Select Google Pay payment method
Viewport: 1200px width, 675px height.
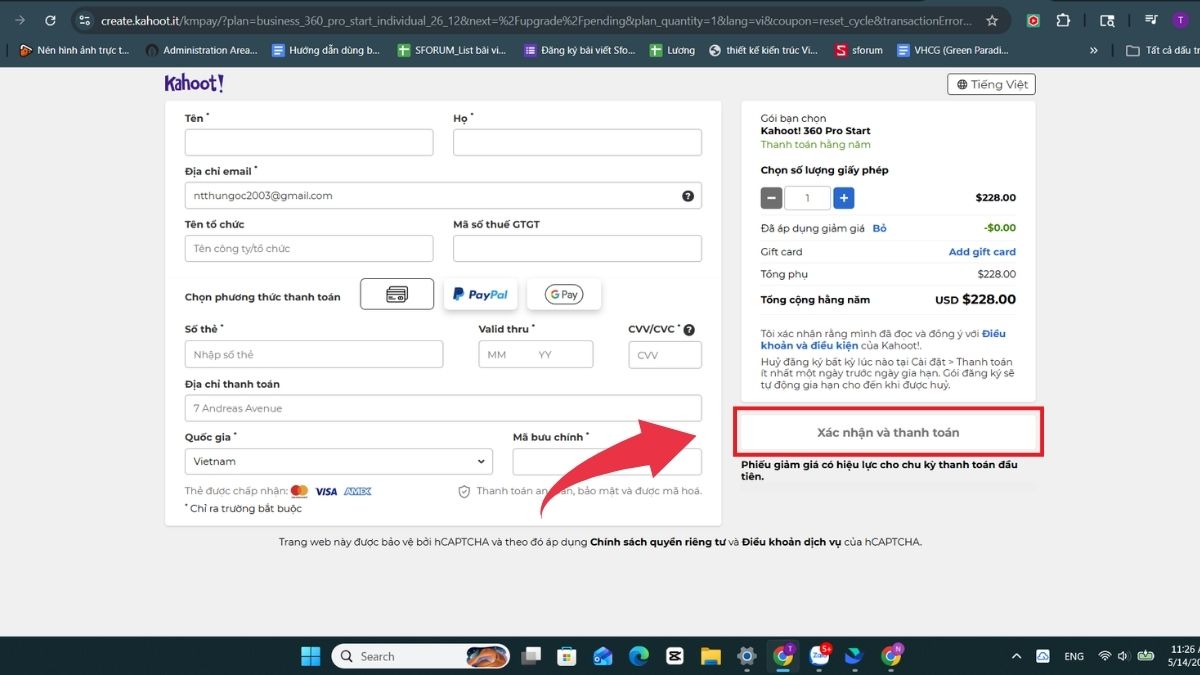click(564, 294)
